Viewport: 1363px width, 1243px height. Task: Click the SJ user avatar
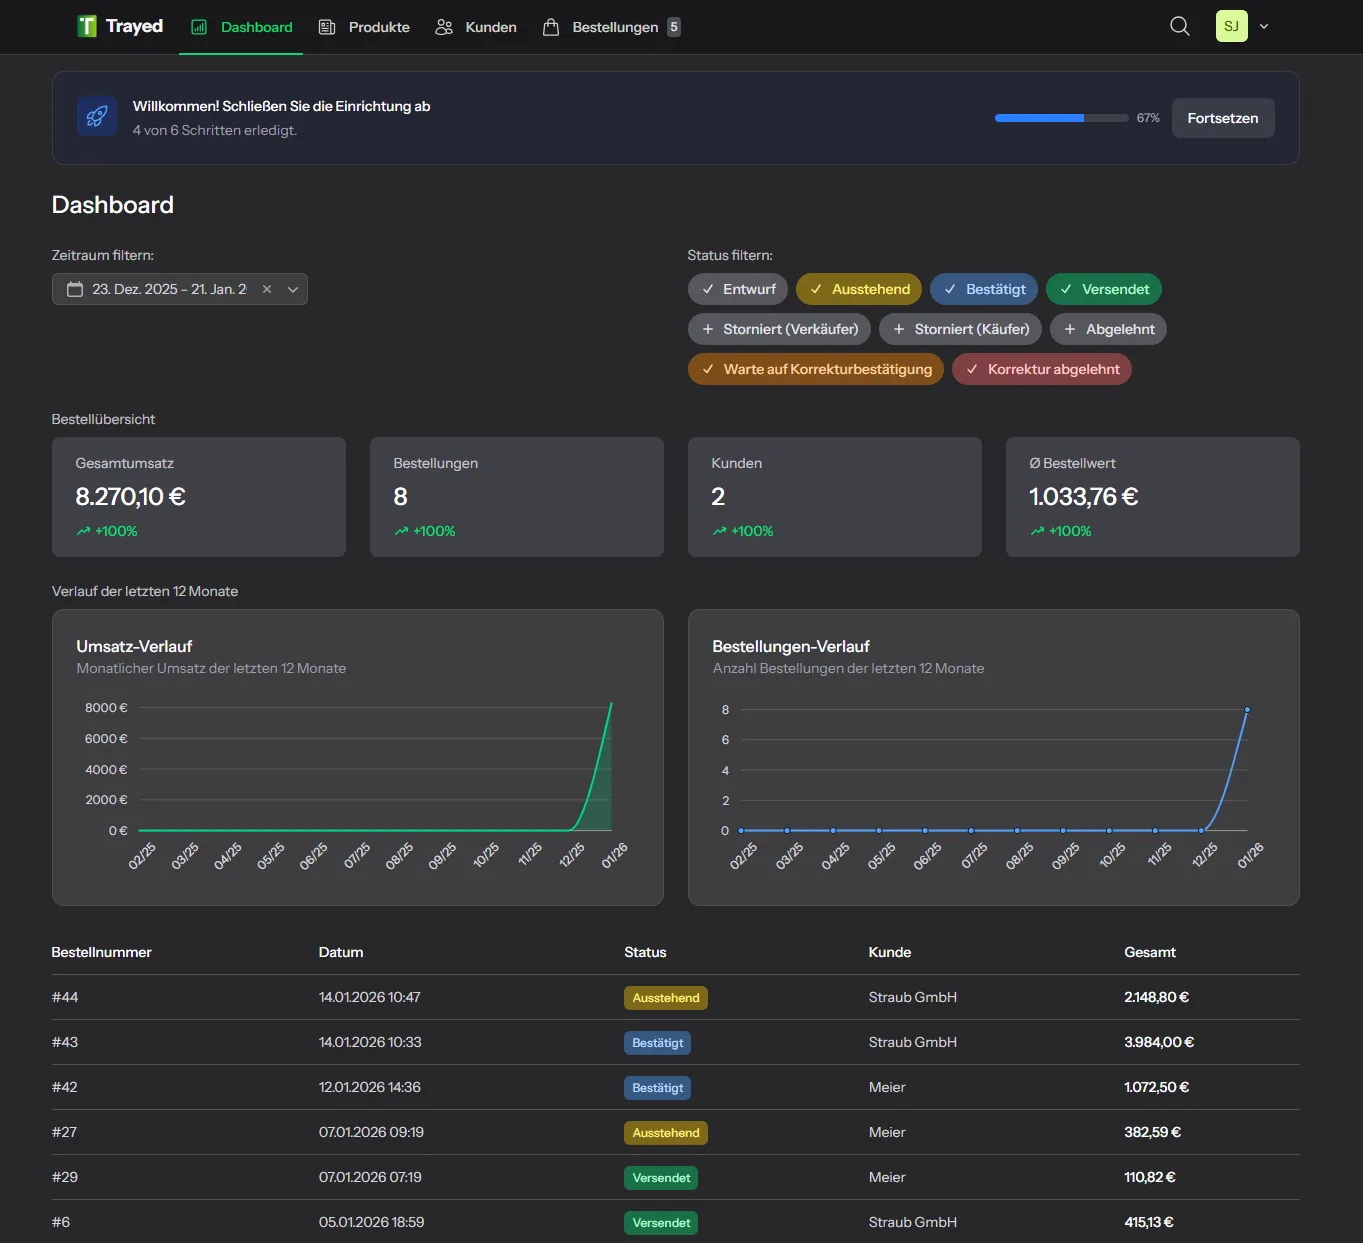click(x=1231, y=27)
